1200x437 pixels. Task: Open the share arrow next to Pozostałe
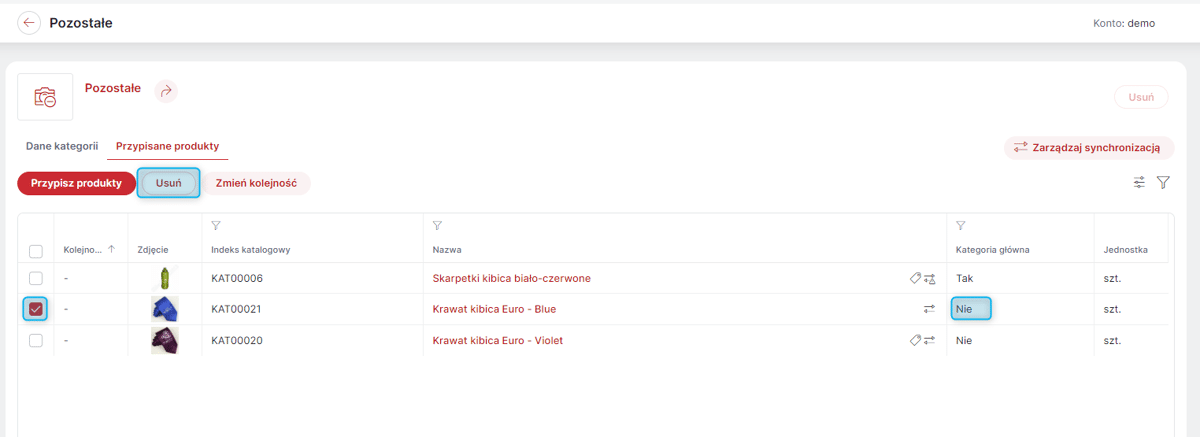(x=166, y=90)
